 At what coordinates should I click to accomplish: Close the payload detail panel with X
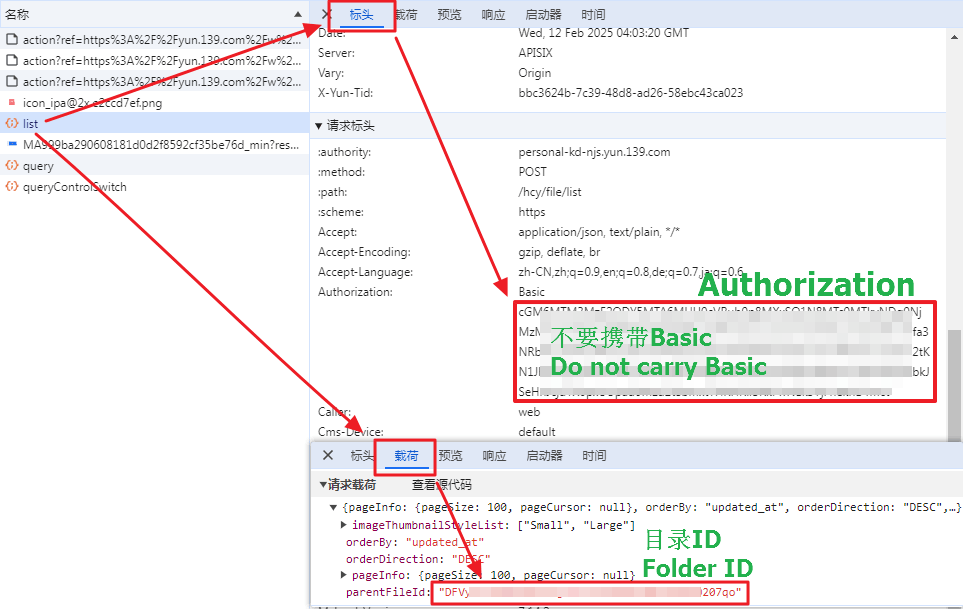pos(327,455)
